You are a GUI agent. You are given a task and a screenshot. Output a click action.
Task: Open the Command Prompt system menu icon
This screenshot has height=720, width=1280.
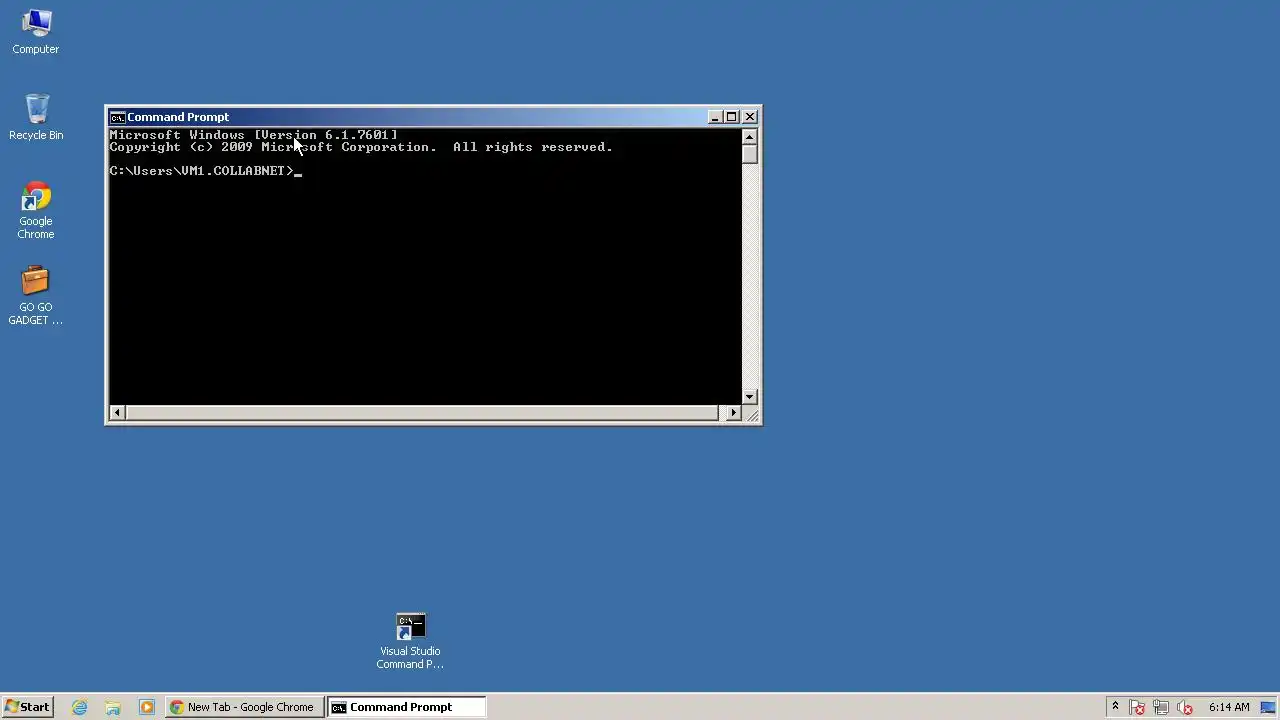117,117
